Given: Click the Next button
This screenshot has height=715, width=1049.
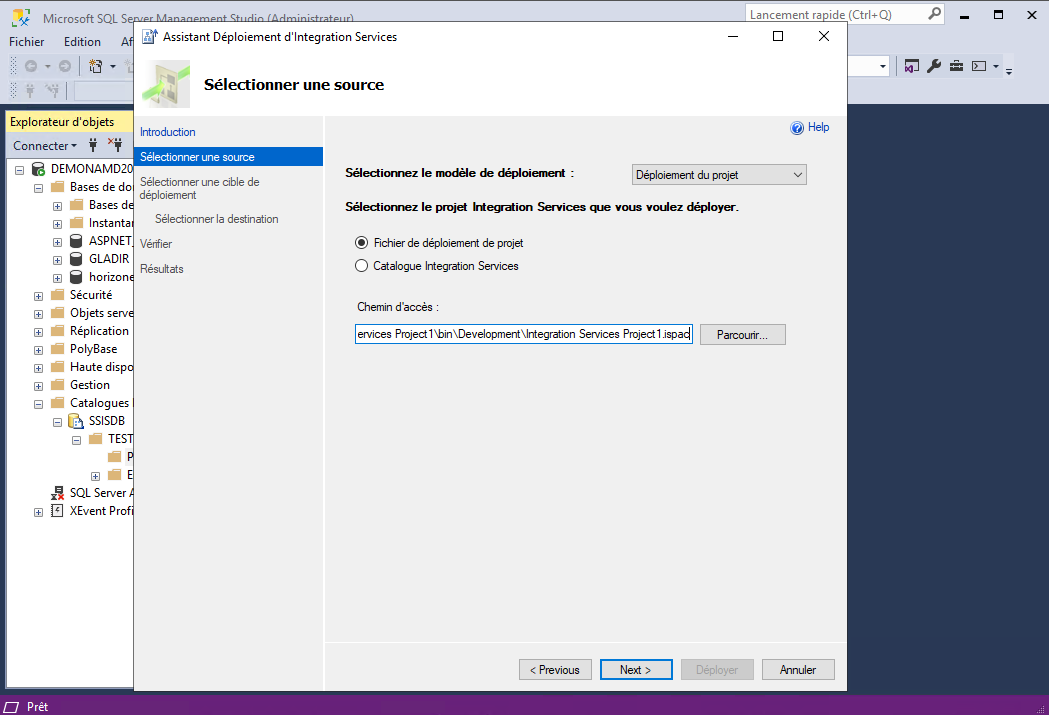Looking at the screenshot, I should point(636,670).
